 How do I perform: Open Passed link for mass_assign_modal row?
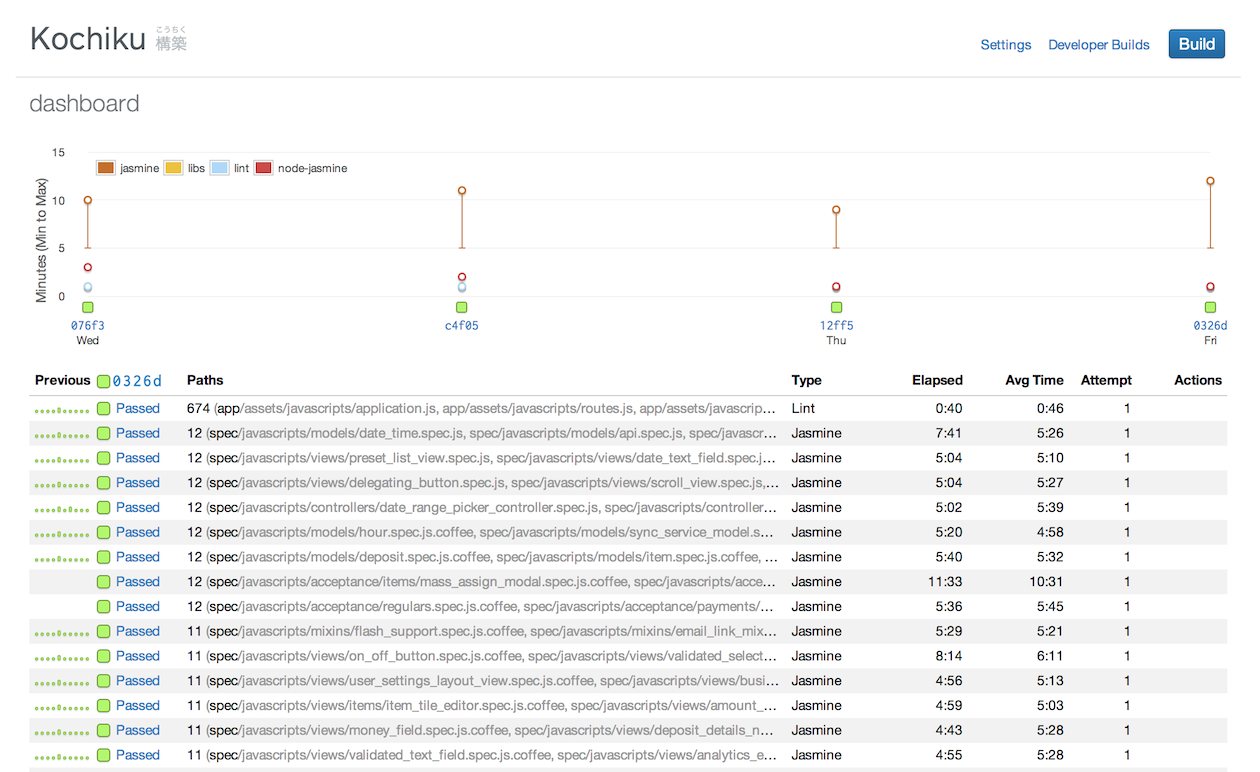tap(138, 582)
